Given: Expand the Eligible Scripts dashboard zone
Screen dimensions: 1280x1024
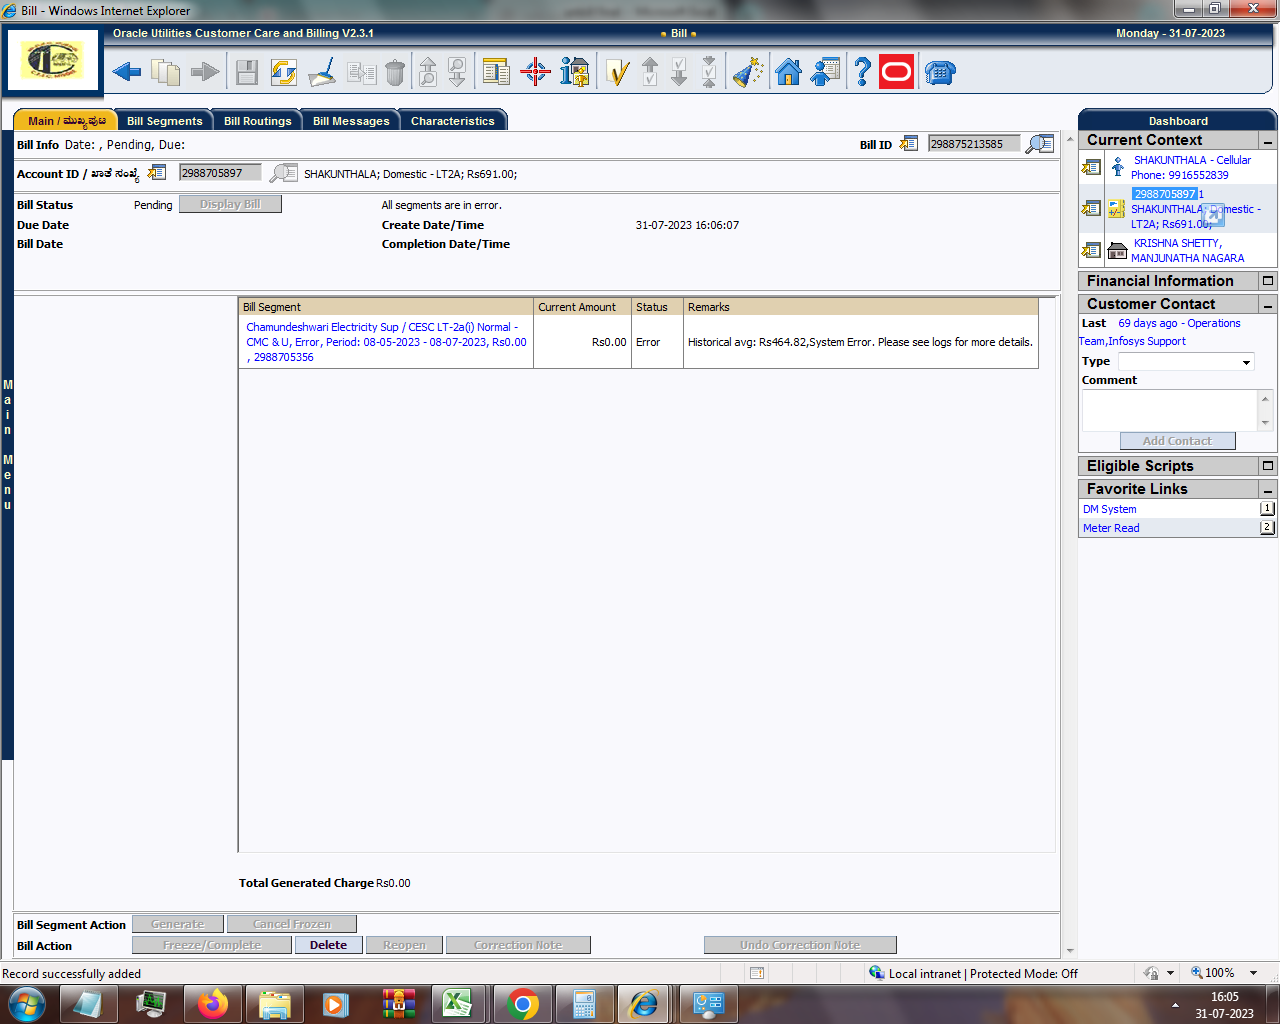Looking at the screenshot, I should [1267, 466].
